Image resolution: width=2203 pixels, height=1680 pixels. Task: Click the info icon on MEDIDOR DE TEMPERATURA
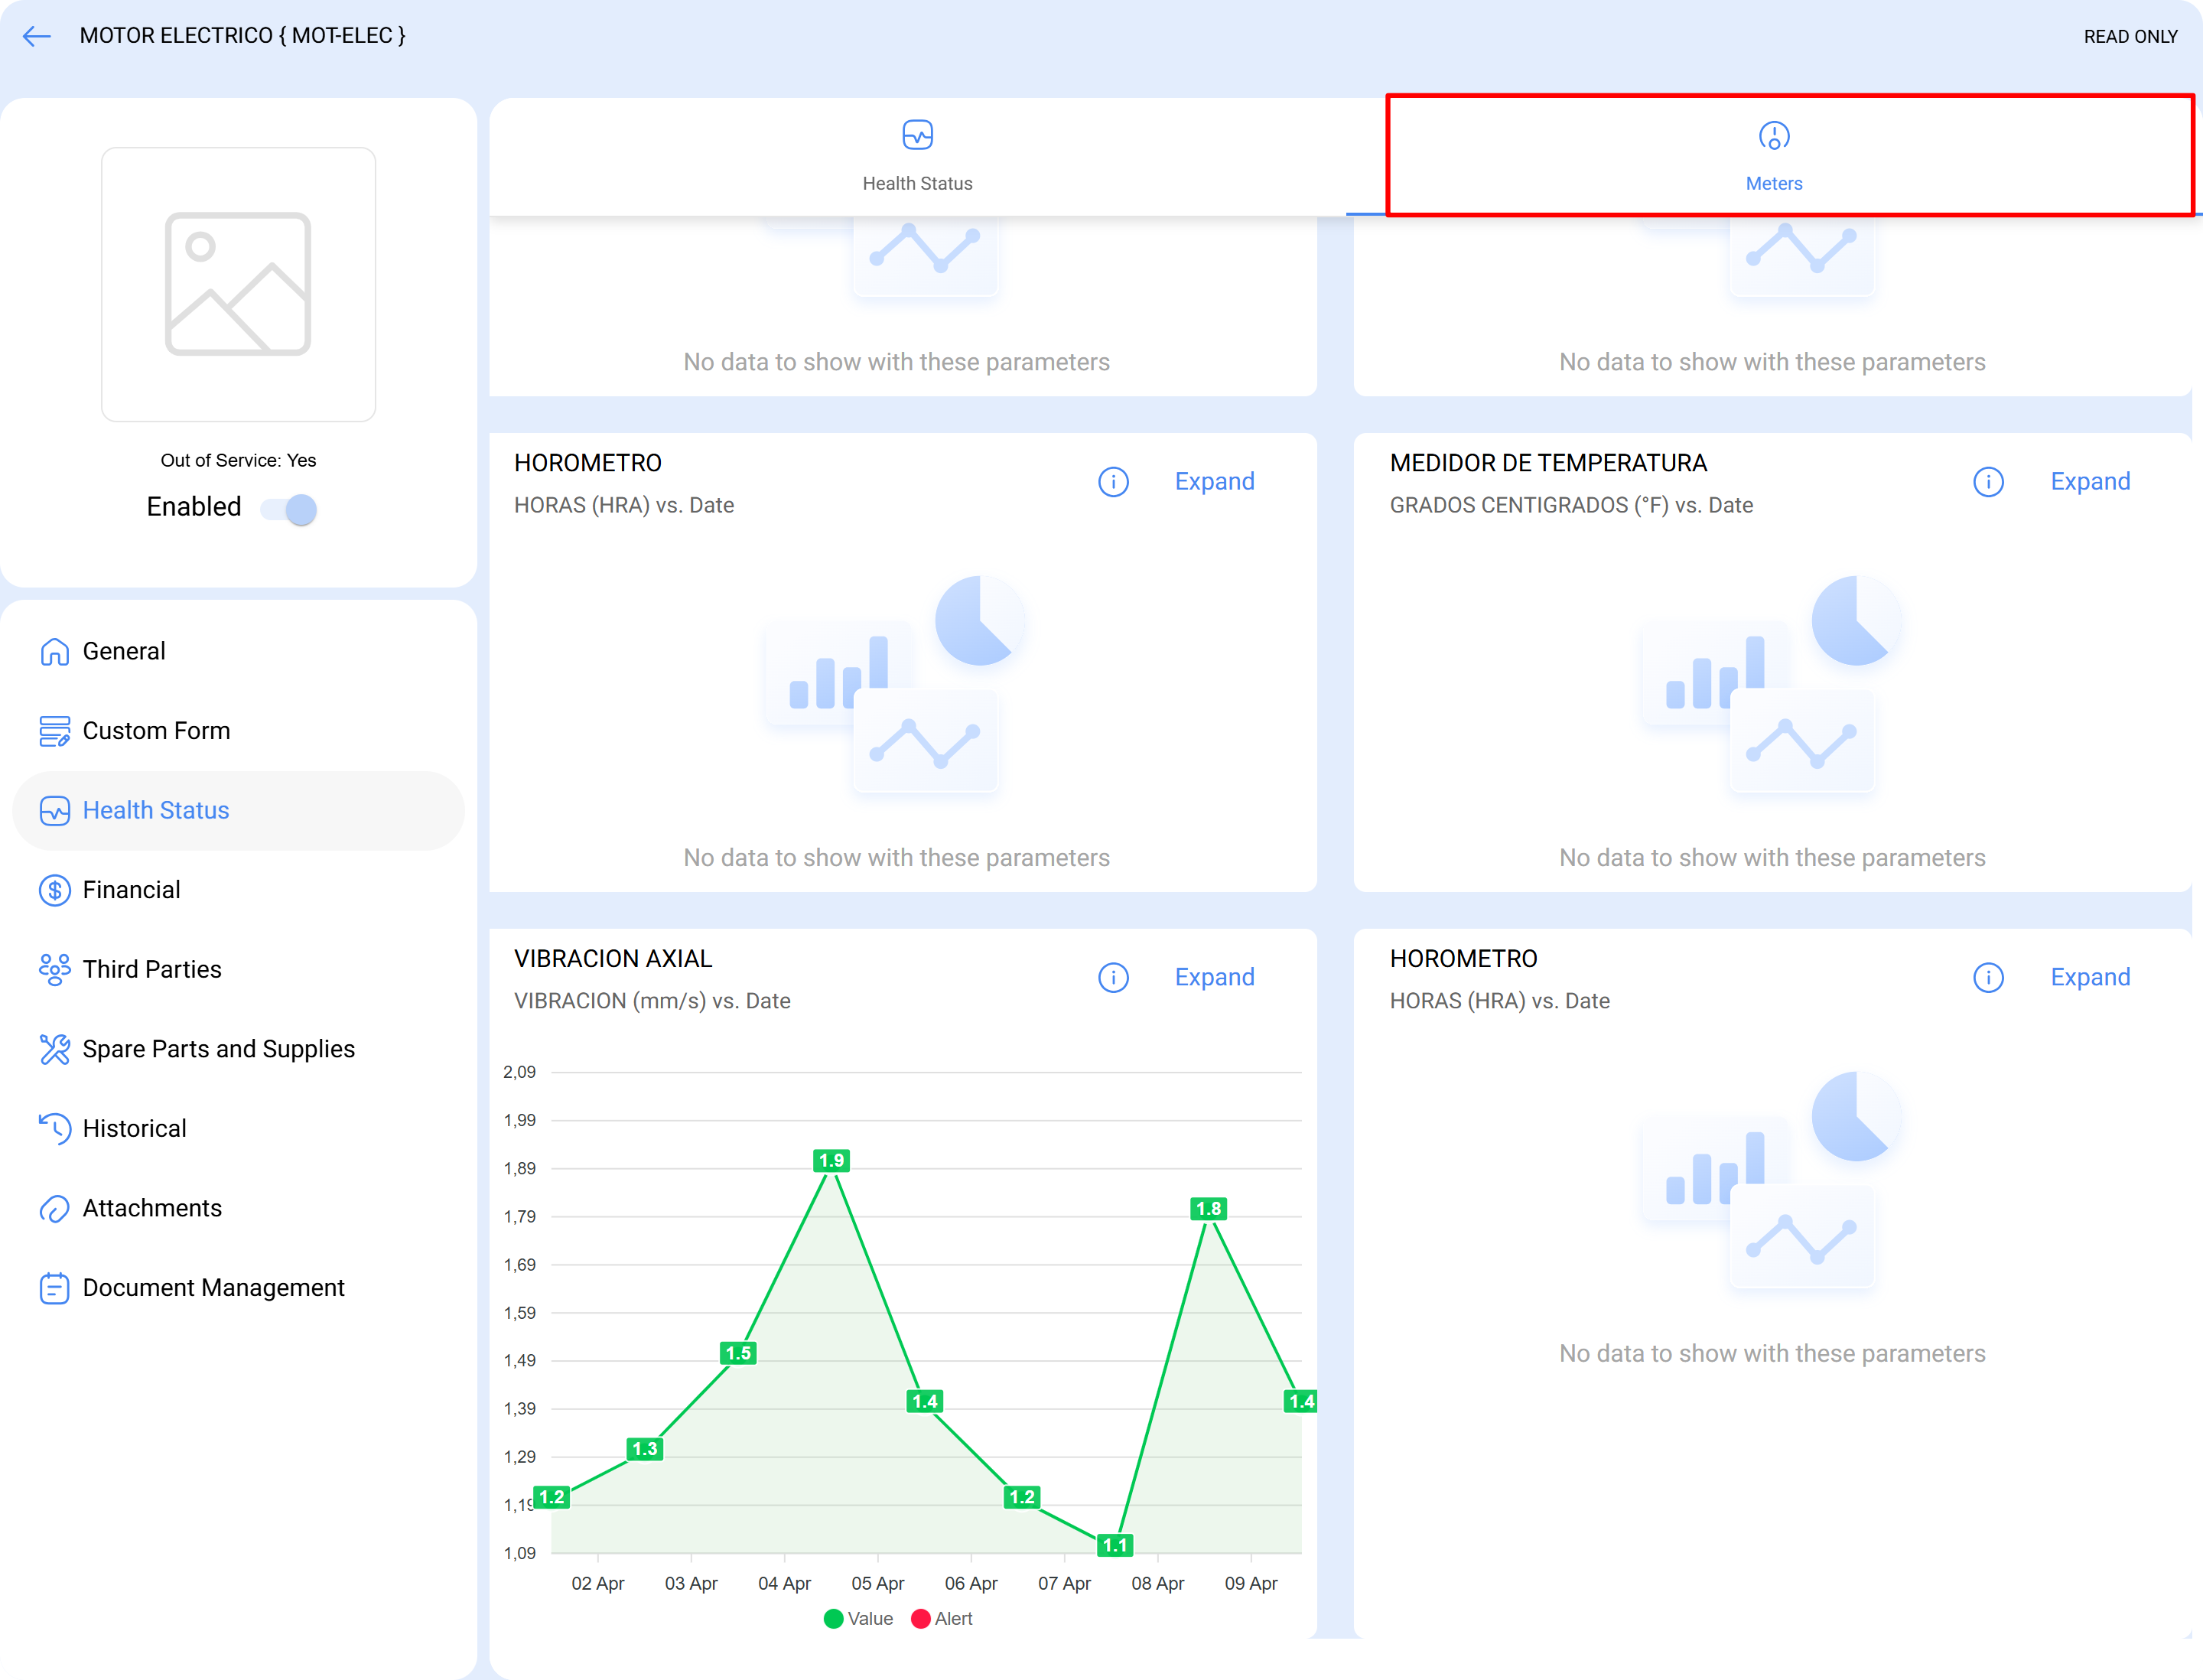coord(1988,481)
